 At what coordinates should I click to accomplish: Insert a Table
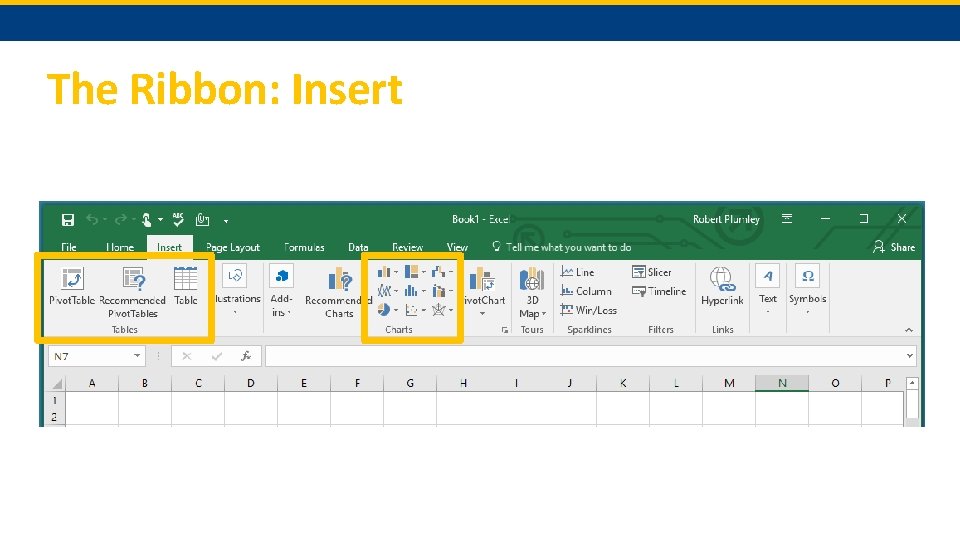click(x=186, y=286)
